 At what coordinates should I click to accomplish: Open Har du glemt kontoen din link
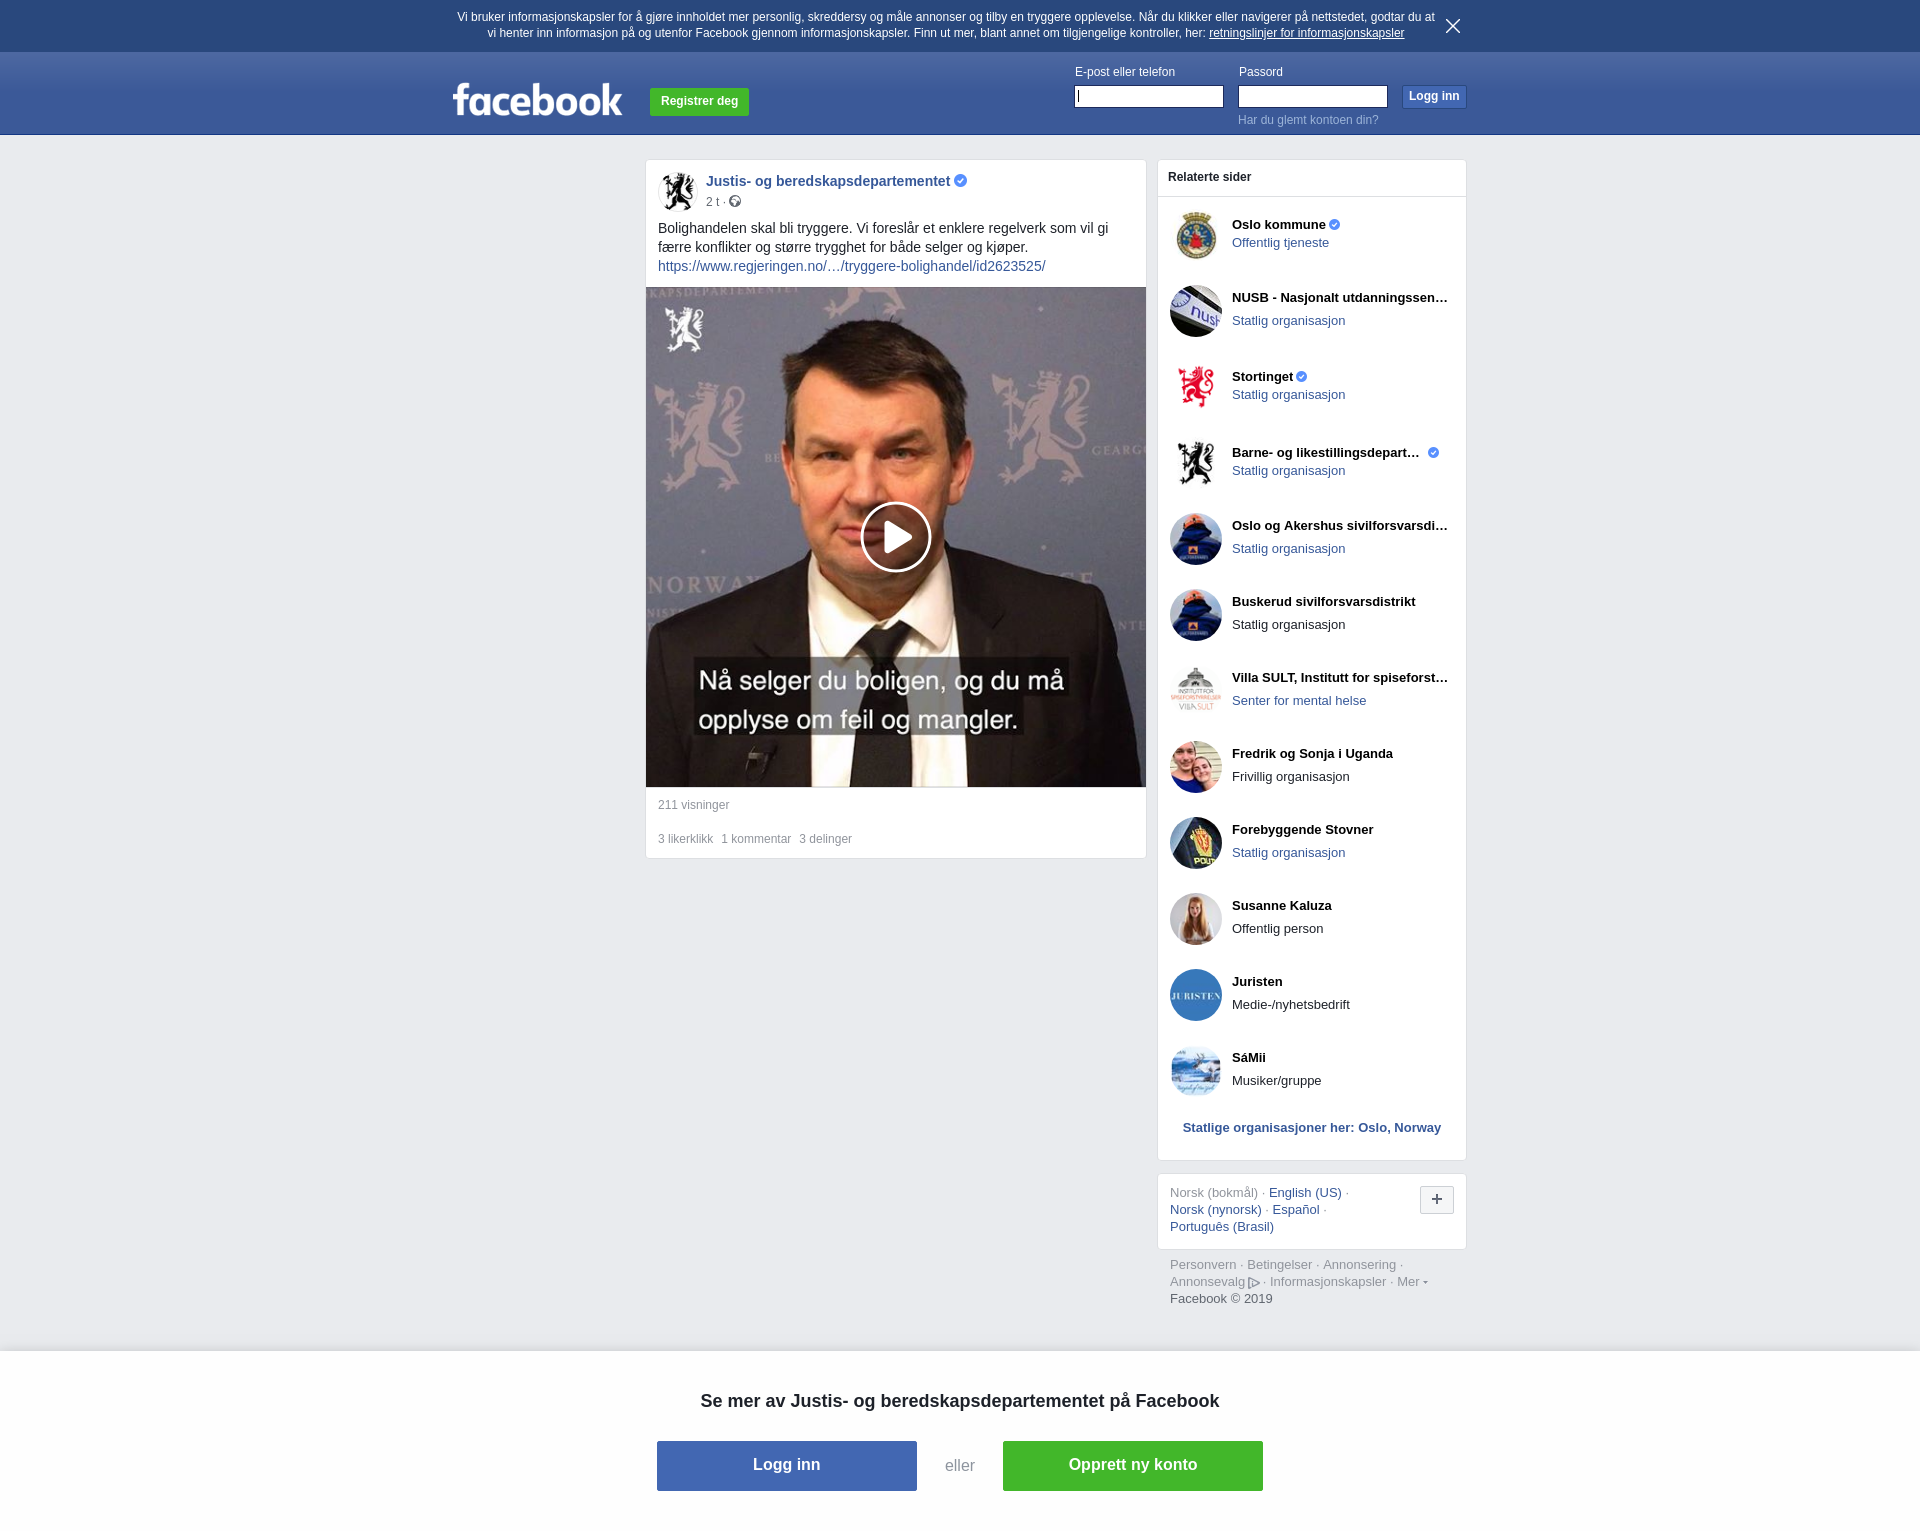(x=1308, y=120)
